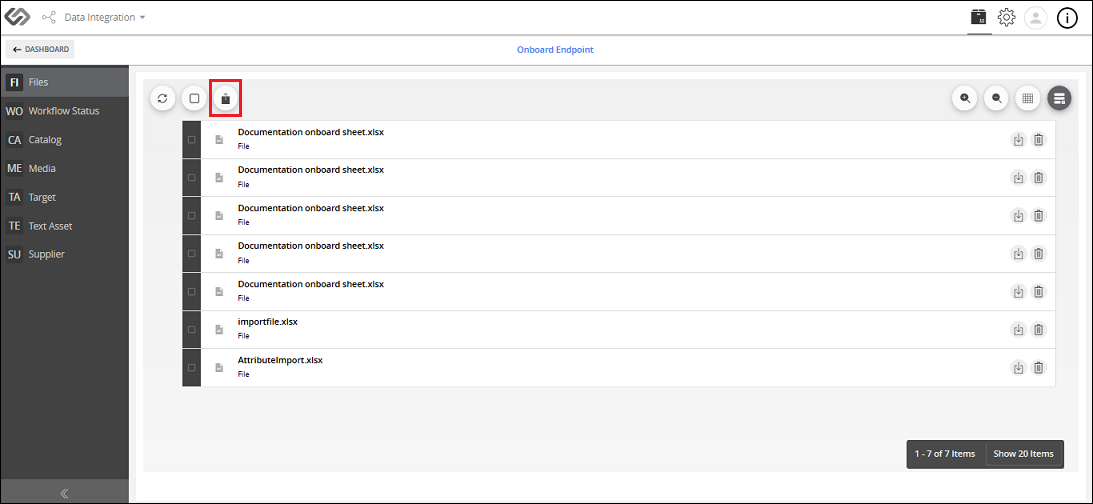
Task: Delete importfile.xlsx with the trash icon
Action: click(x=1039, y=330)
